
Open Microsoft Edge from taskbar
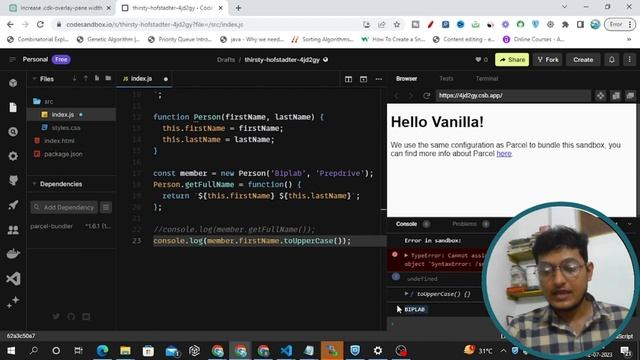(x=102, y=351)
